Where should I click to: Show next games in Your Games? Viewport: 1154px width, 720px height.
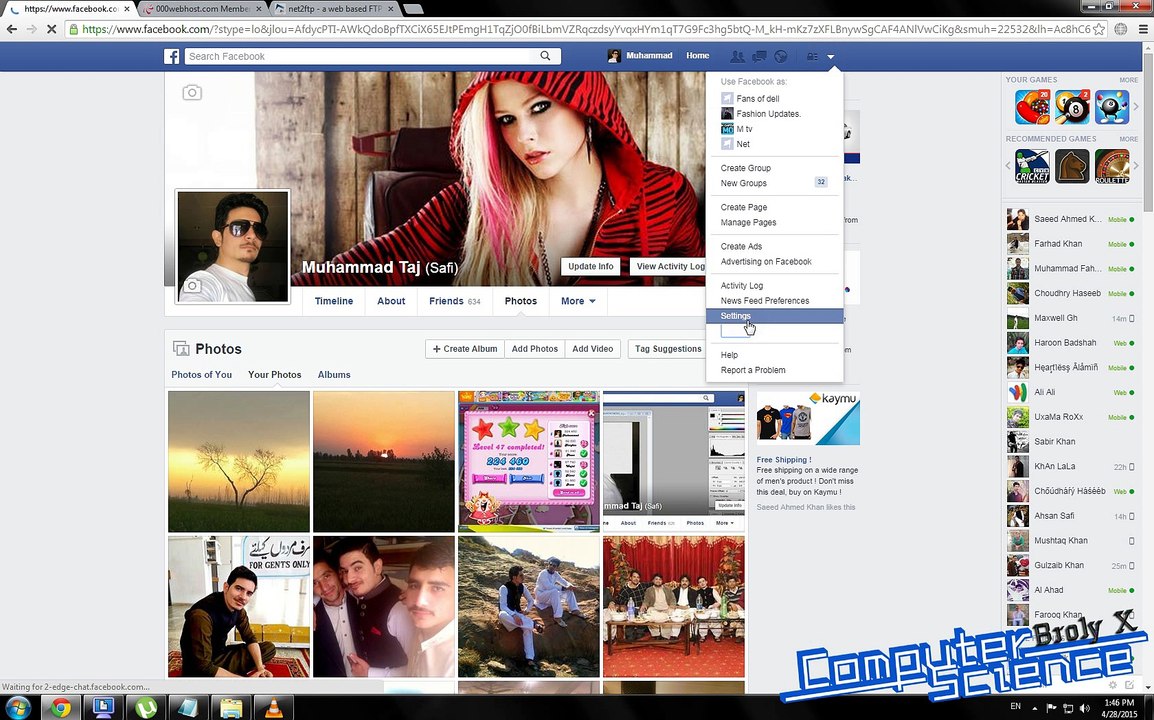pyautogui.click(x=1136, y=107)
